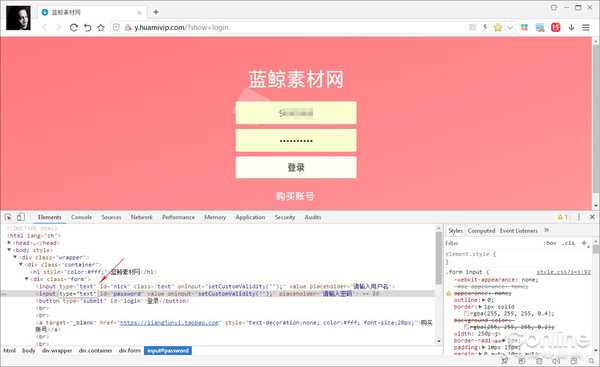
Task: Expand the head element node
Action: pos(10,243)
